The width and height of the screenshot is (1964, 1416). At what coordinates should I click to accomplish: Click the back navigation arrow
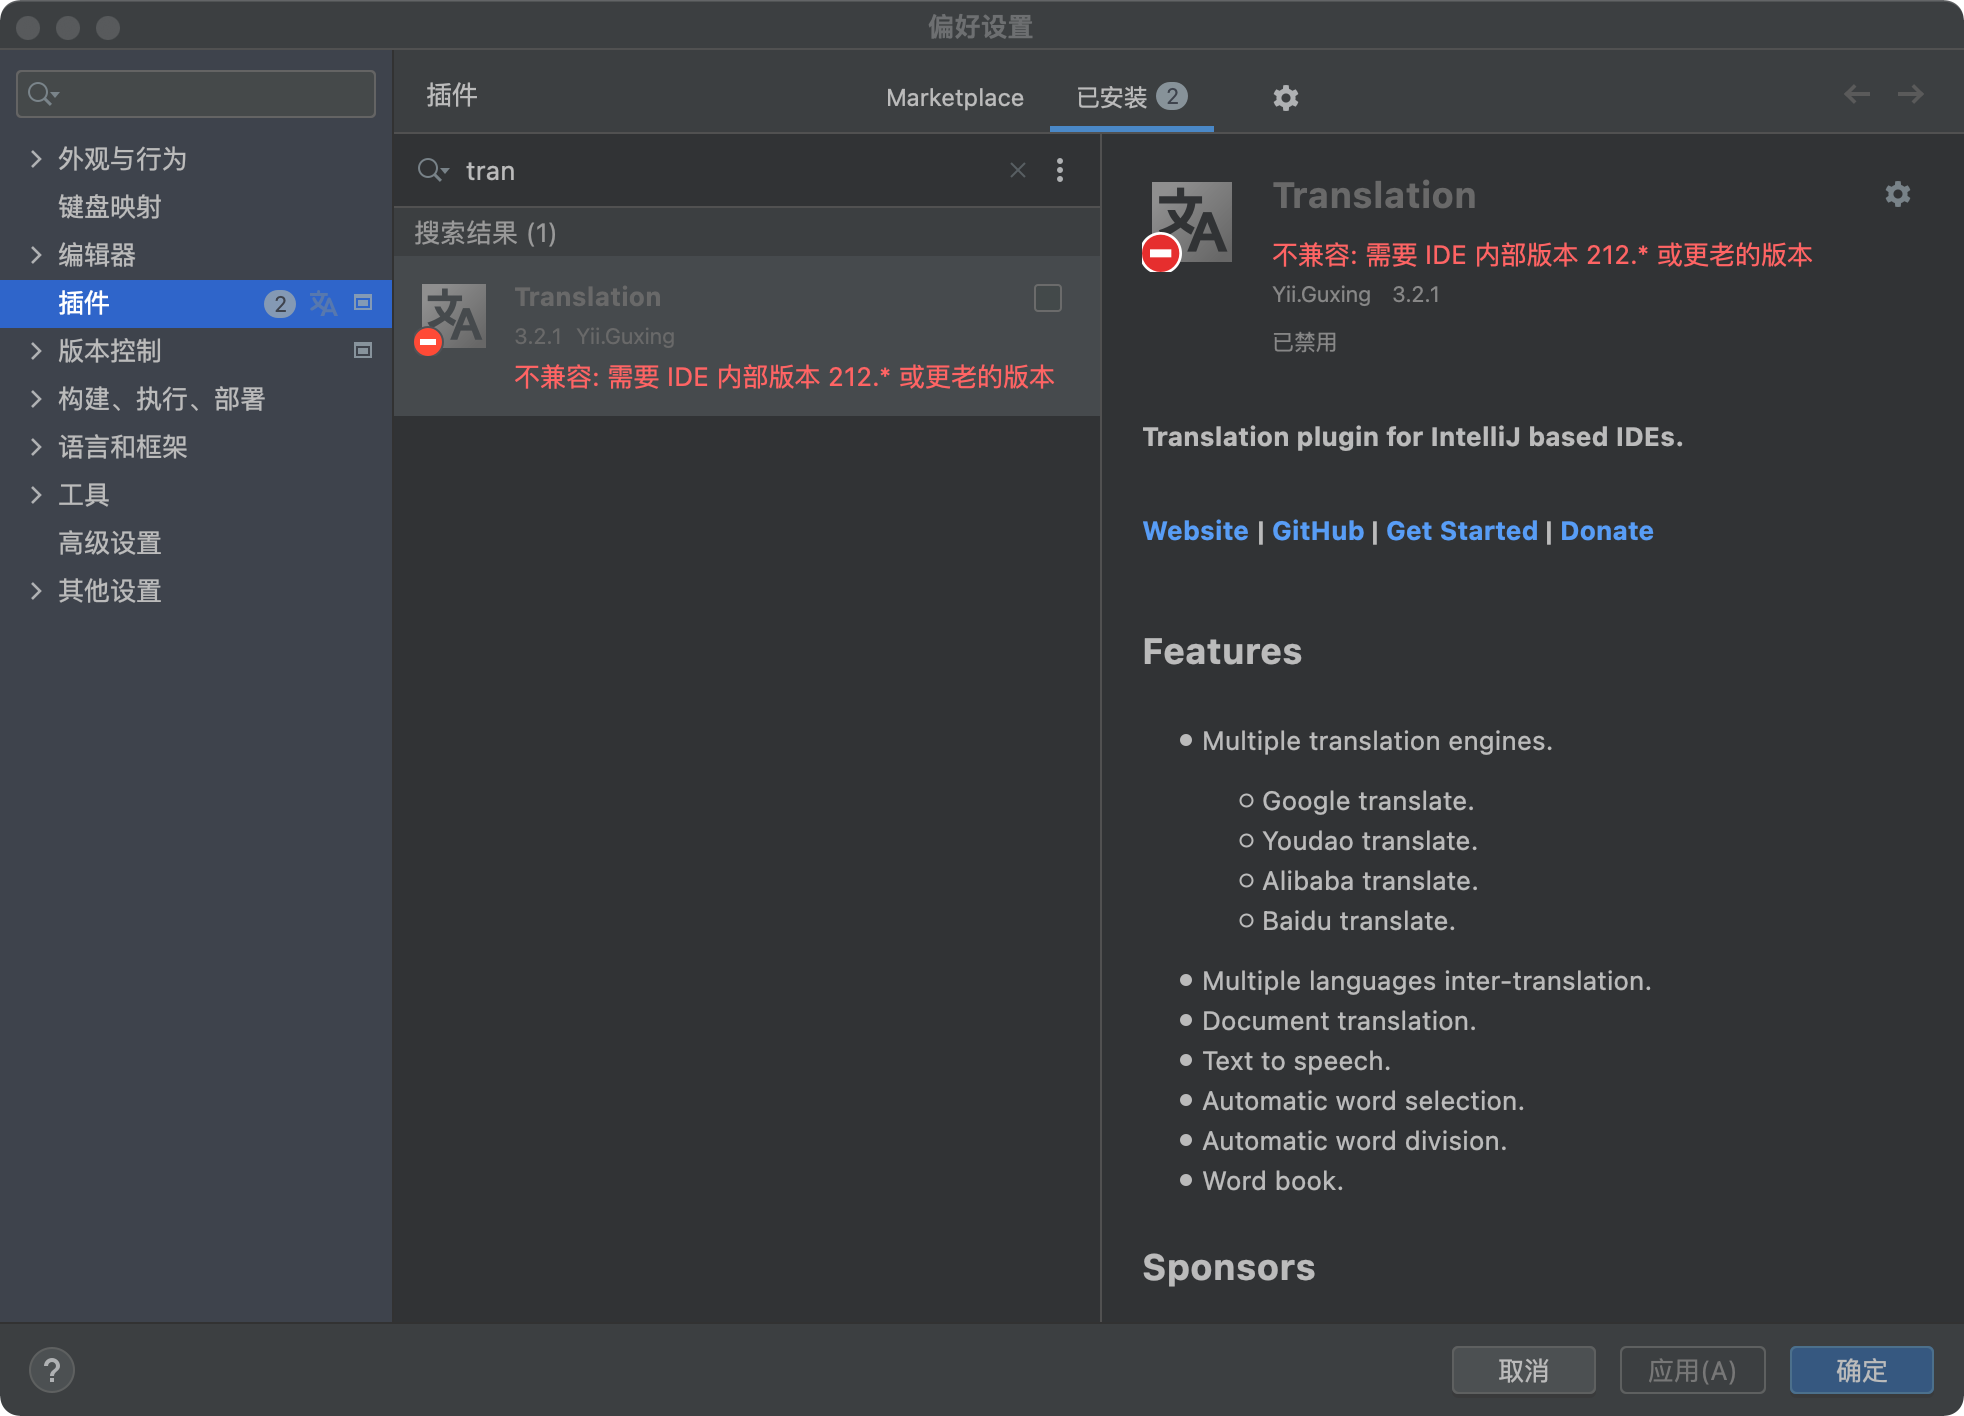[x=1857, y=93]
